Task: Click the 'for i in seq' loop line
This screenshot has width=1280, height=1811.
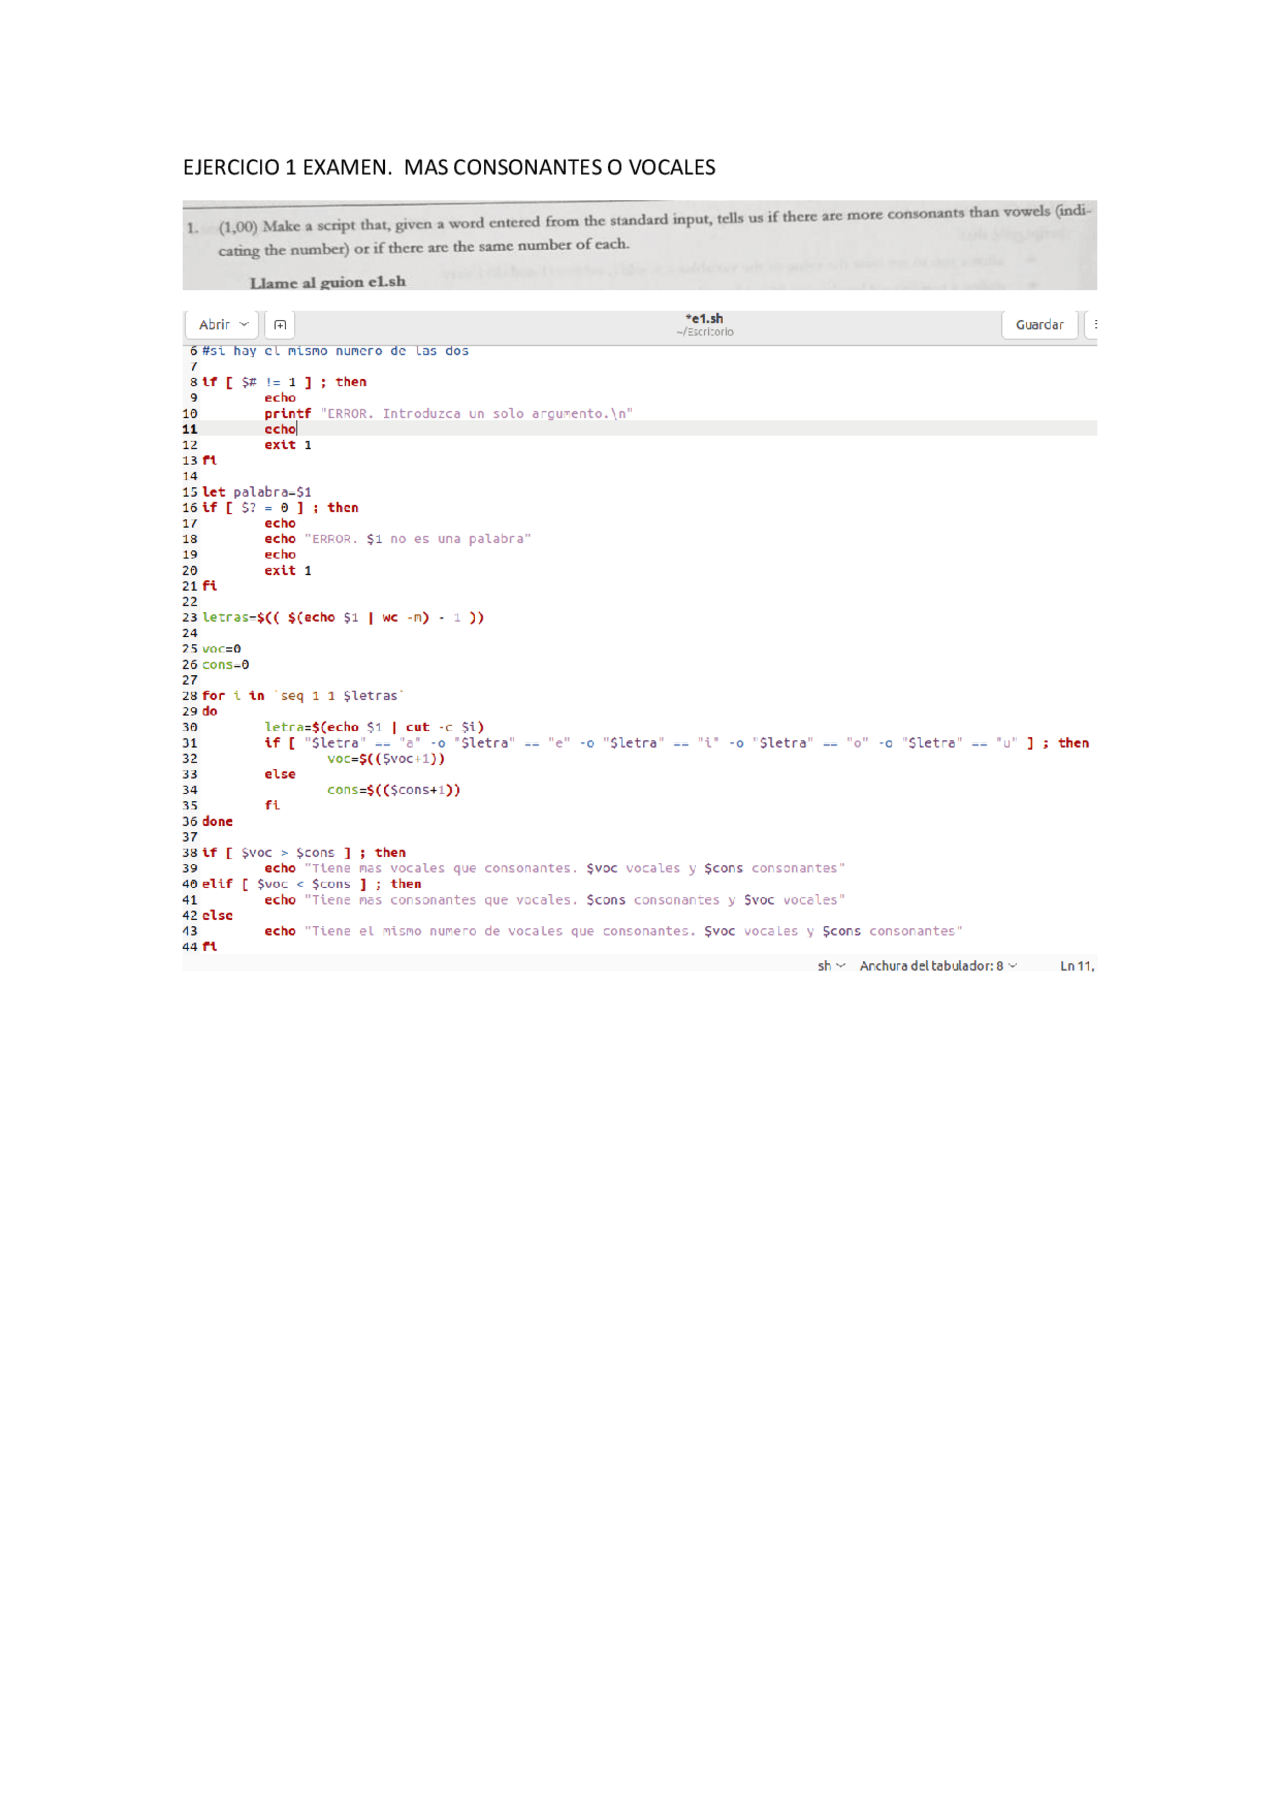Action: [302, 696]
